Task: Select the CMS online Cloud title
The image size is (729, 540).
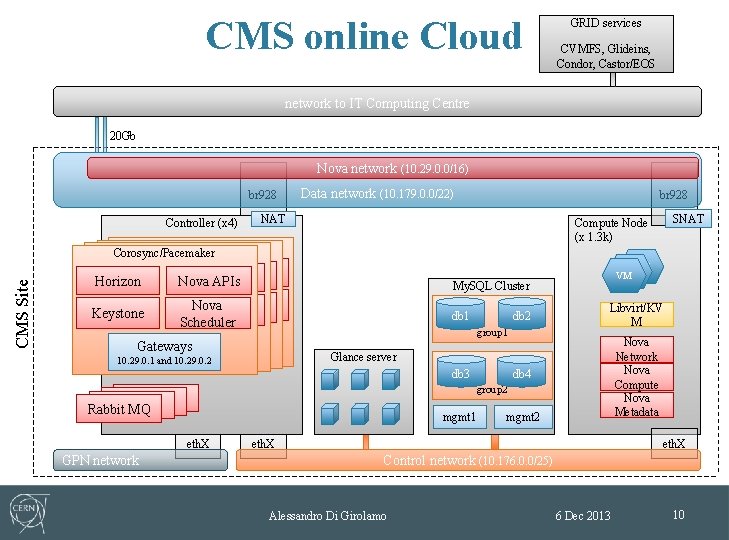Action: (x=364, y=35)
